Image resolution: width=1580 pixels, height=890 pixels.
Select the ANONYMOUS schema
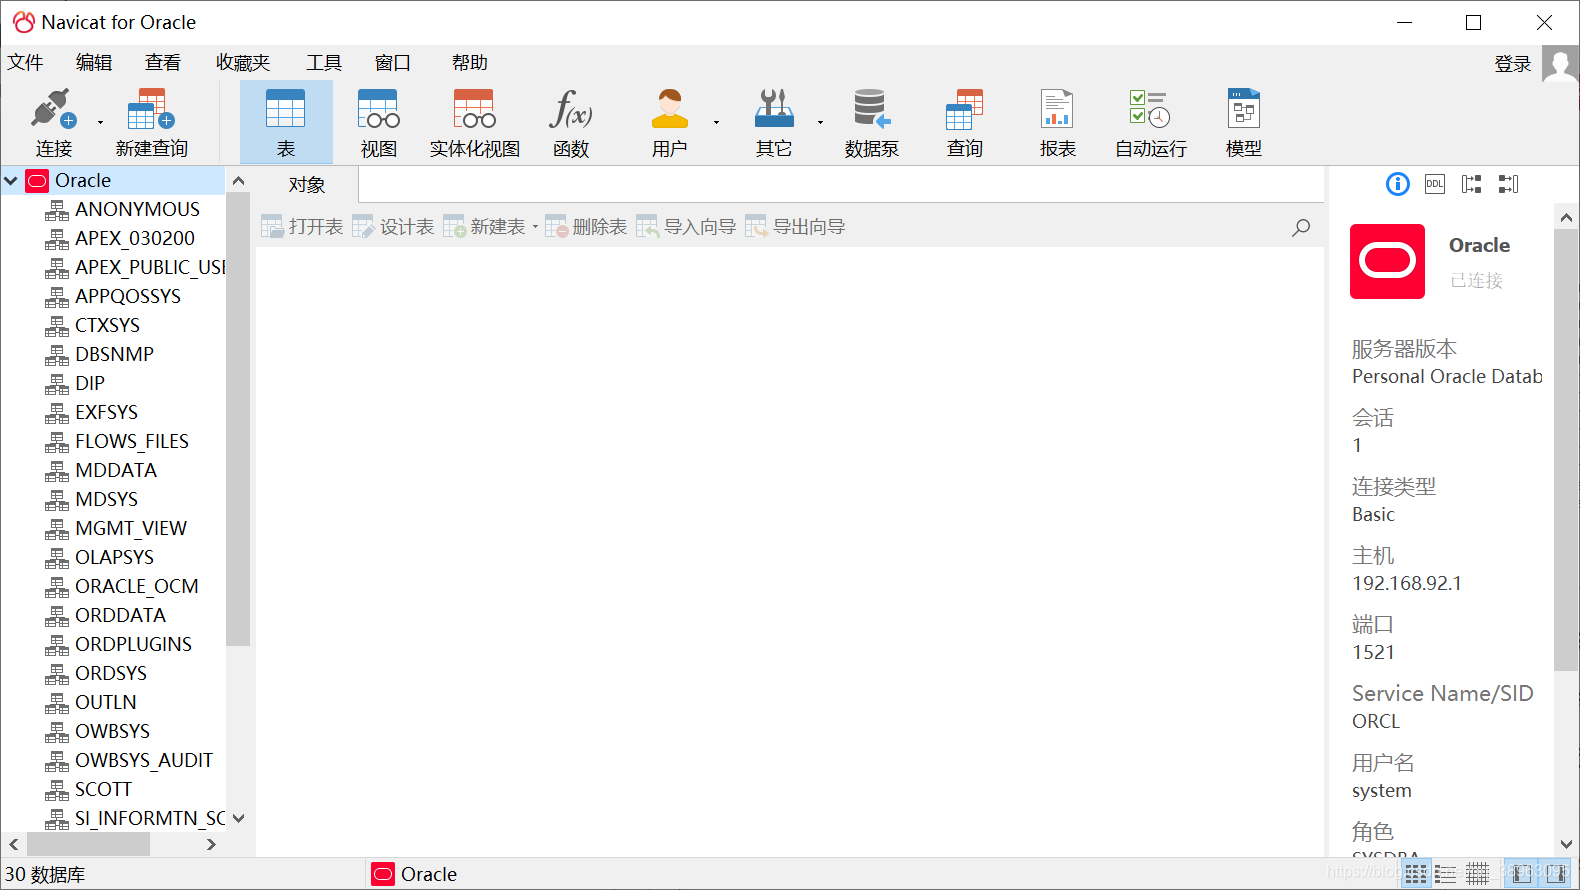(137, 210)
